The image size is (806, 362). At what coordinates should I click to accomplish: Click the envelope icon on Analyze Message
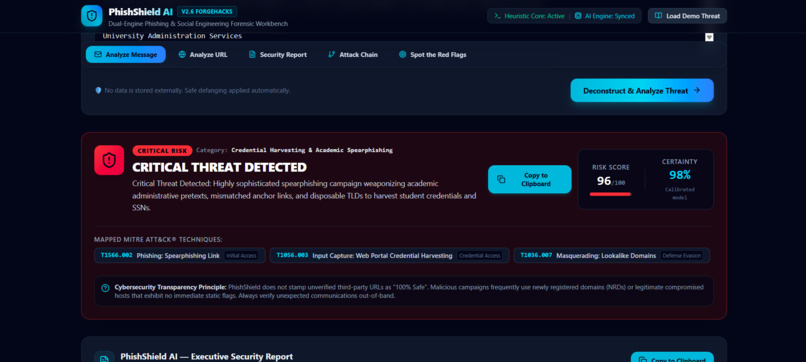pyautogui.click(x=97, y=55)
